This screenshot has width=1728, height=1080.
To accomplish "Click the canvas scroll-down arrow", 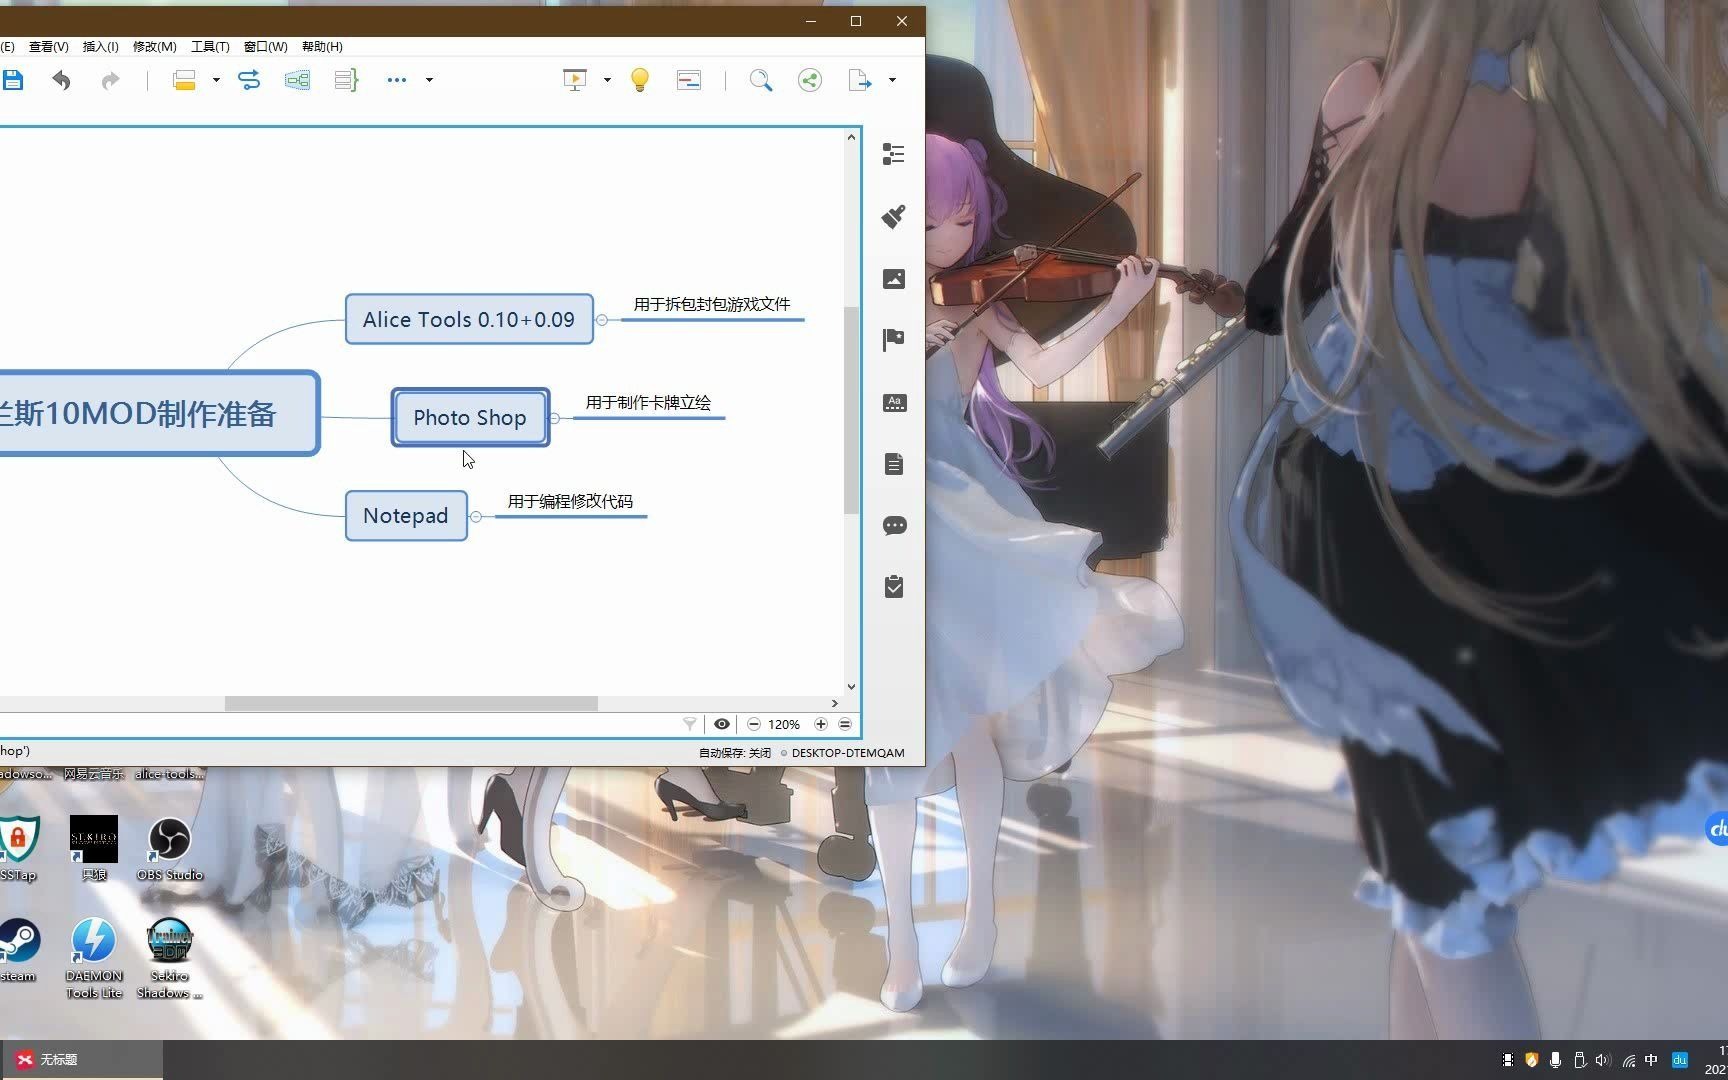I will point(852,687).
